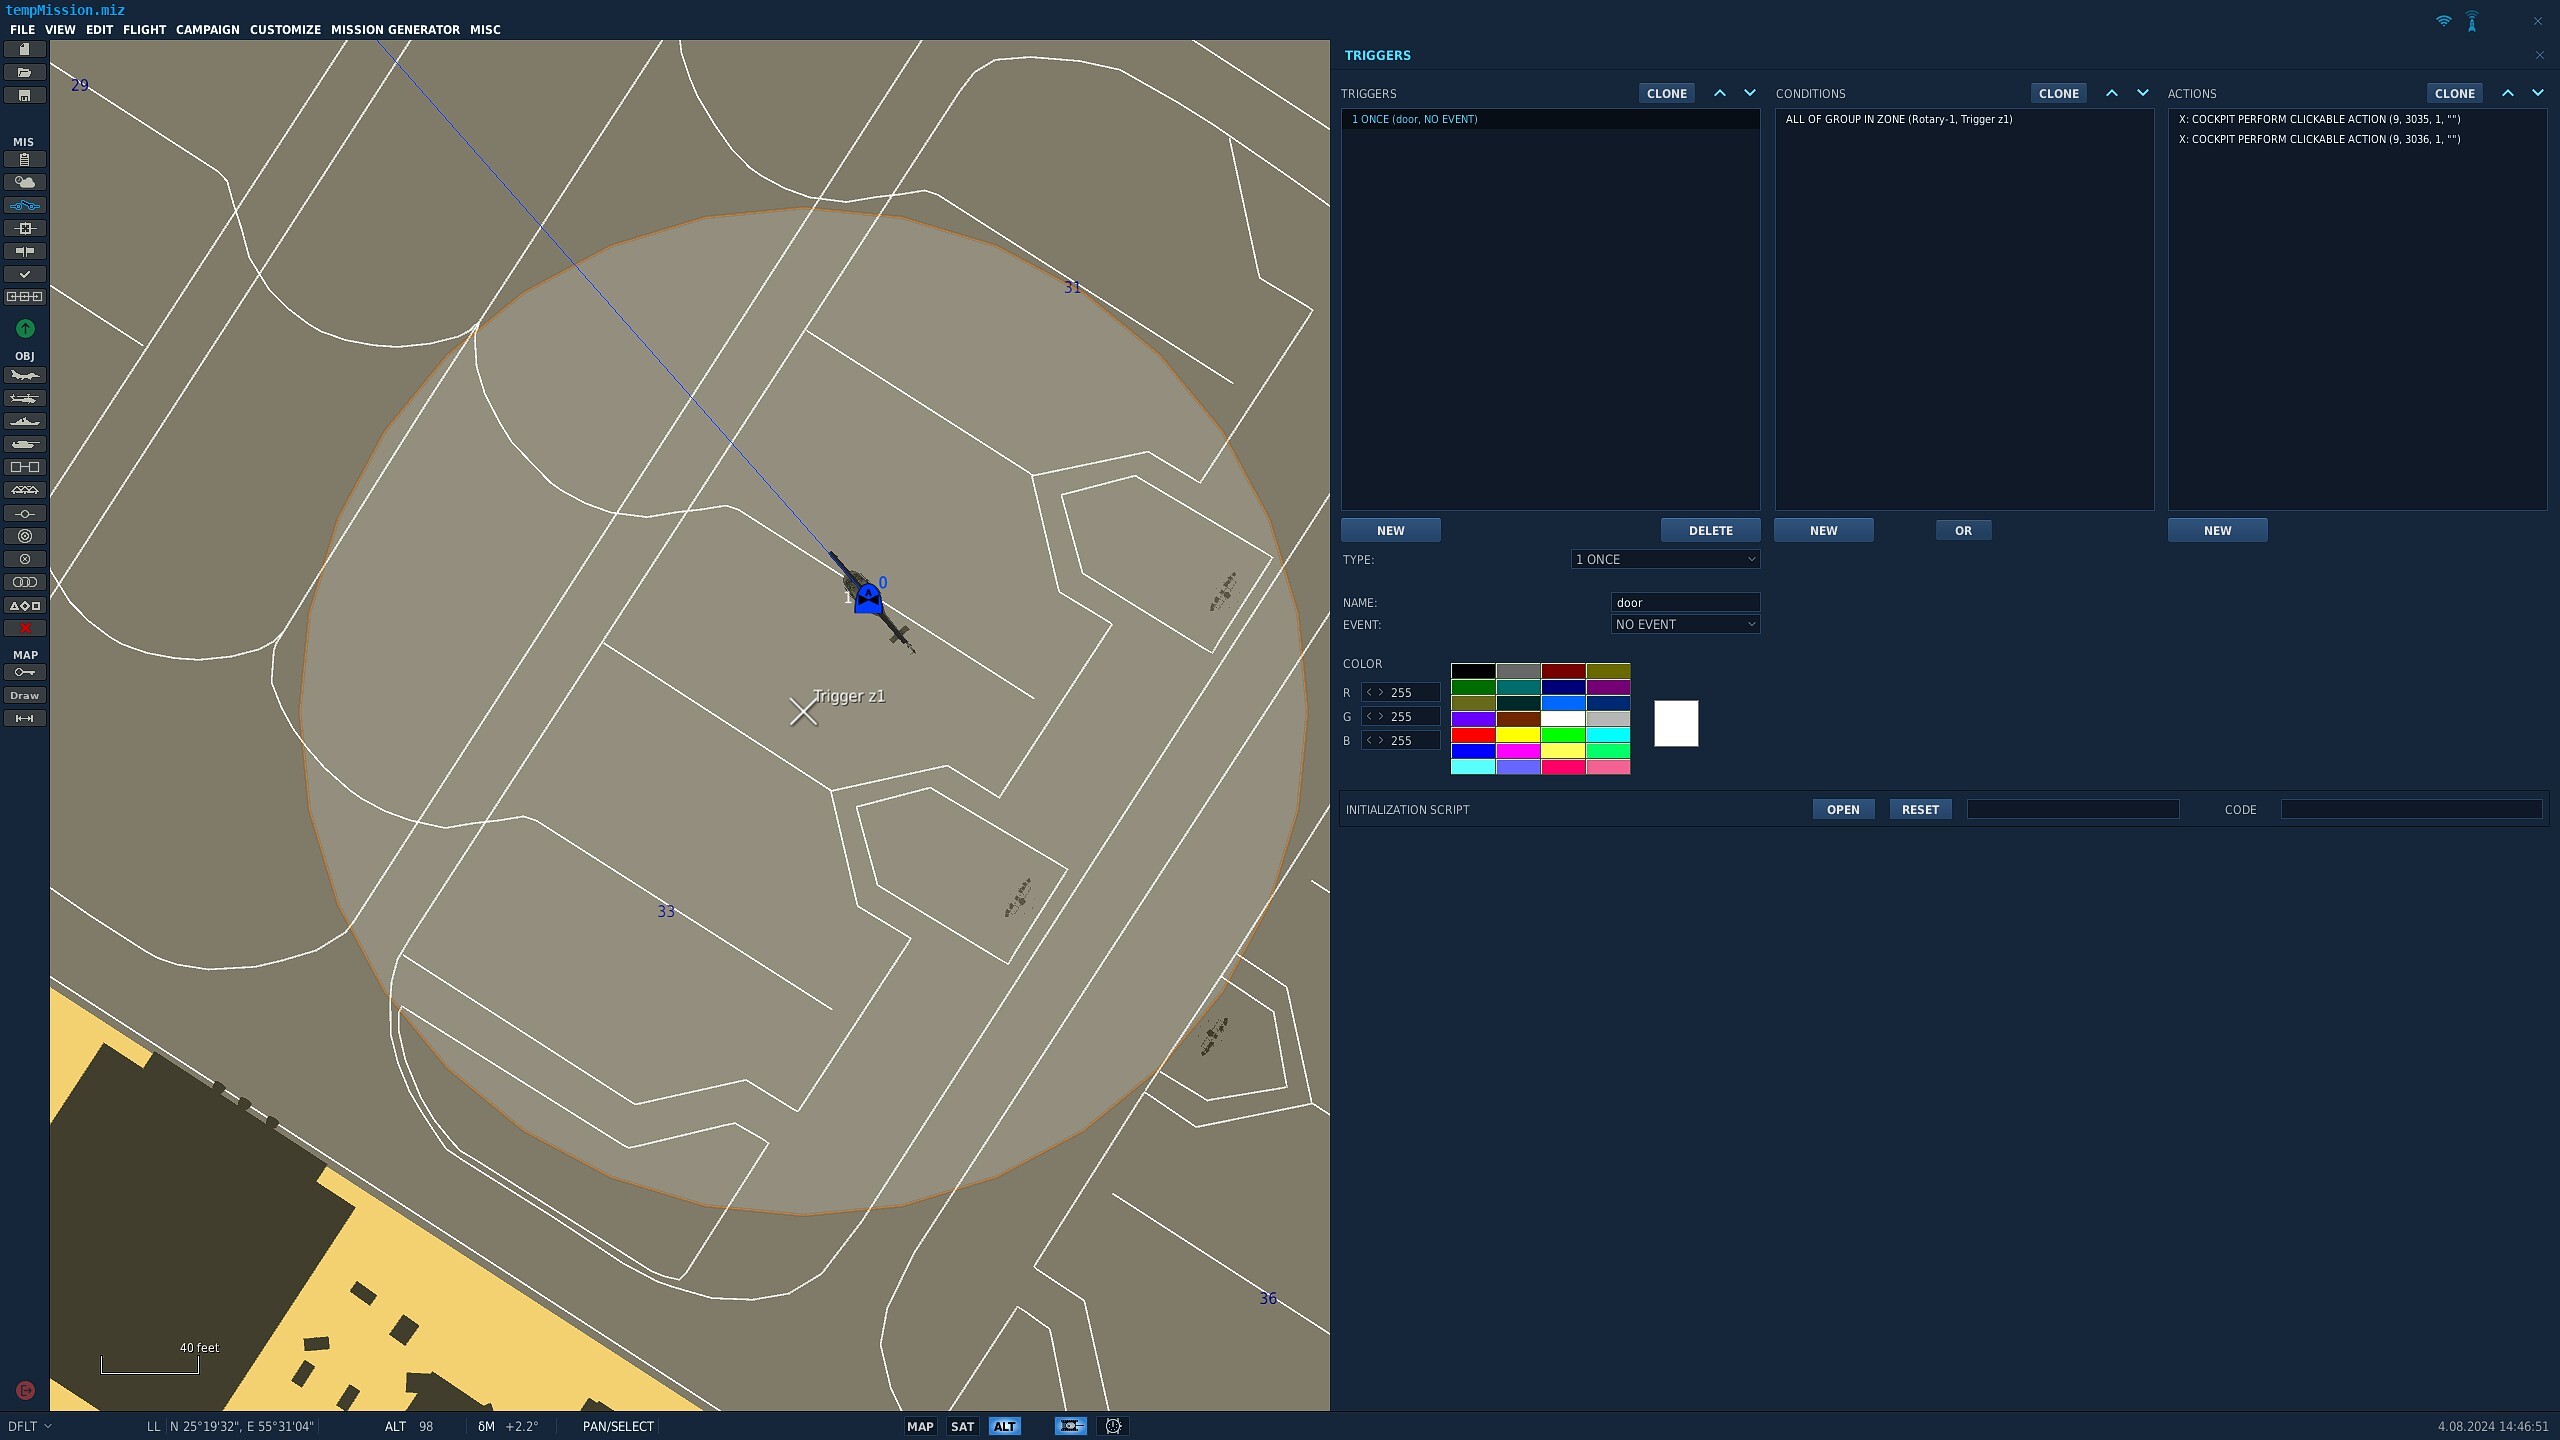Viewport: 2560px width, 1440px height.
Task: Toggle ALT map view mode
Action: pos(1004,1426)
